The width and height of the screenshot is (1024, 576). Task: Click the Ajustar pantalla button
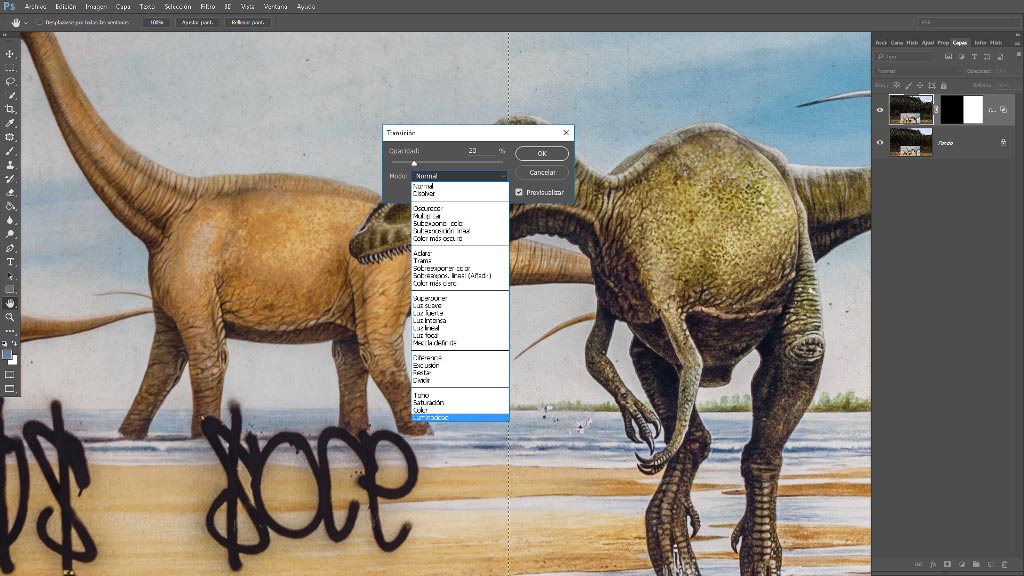197,22
